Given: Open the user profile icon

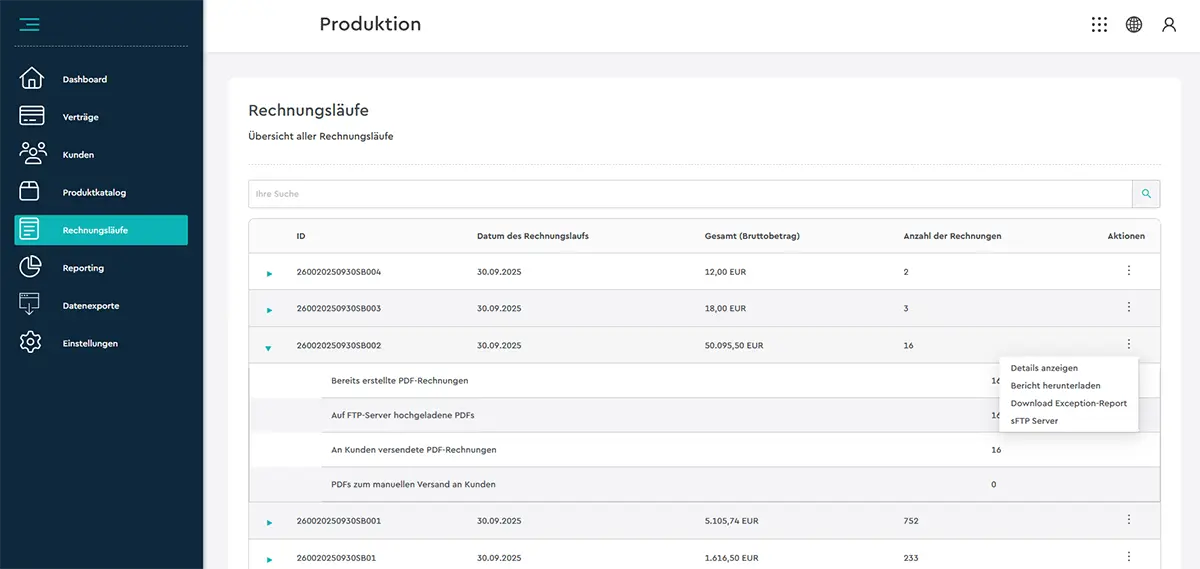Looking at the screenshot, I should coord(1168,25).
